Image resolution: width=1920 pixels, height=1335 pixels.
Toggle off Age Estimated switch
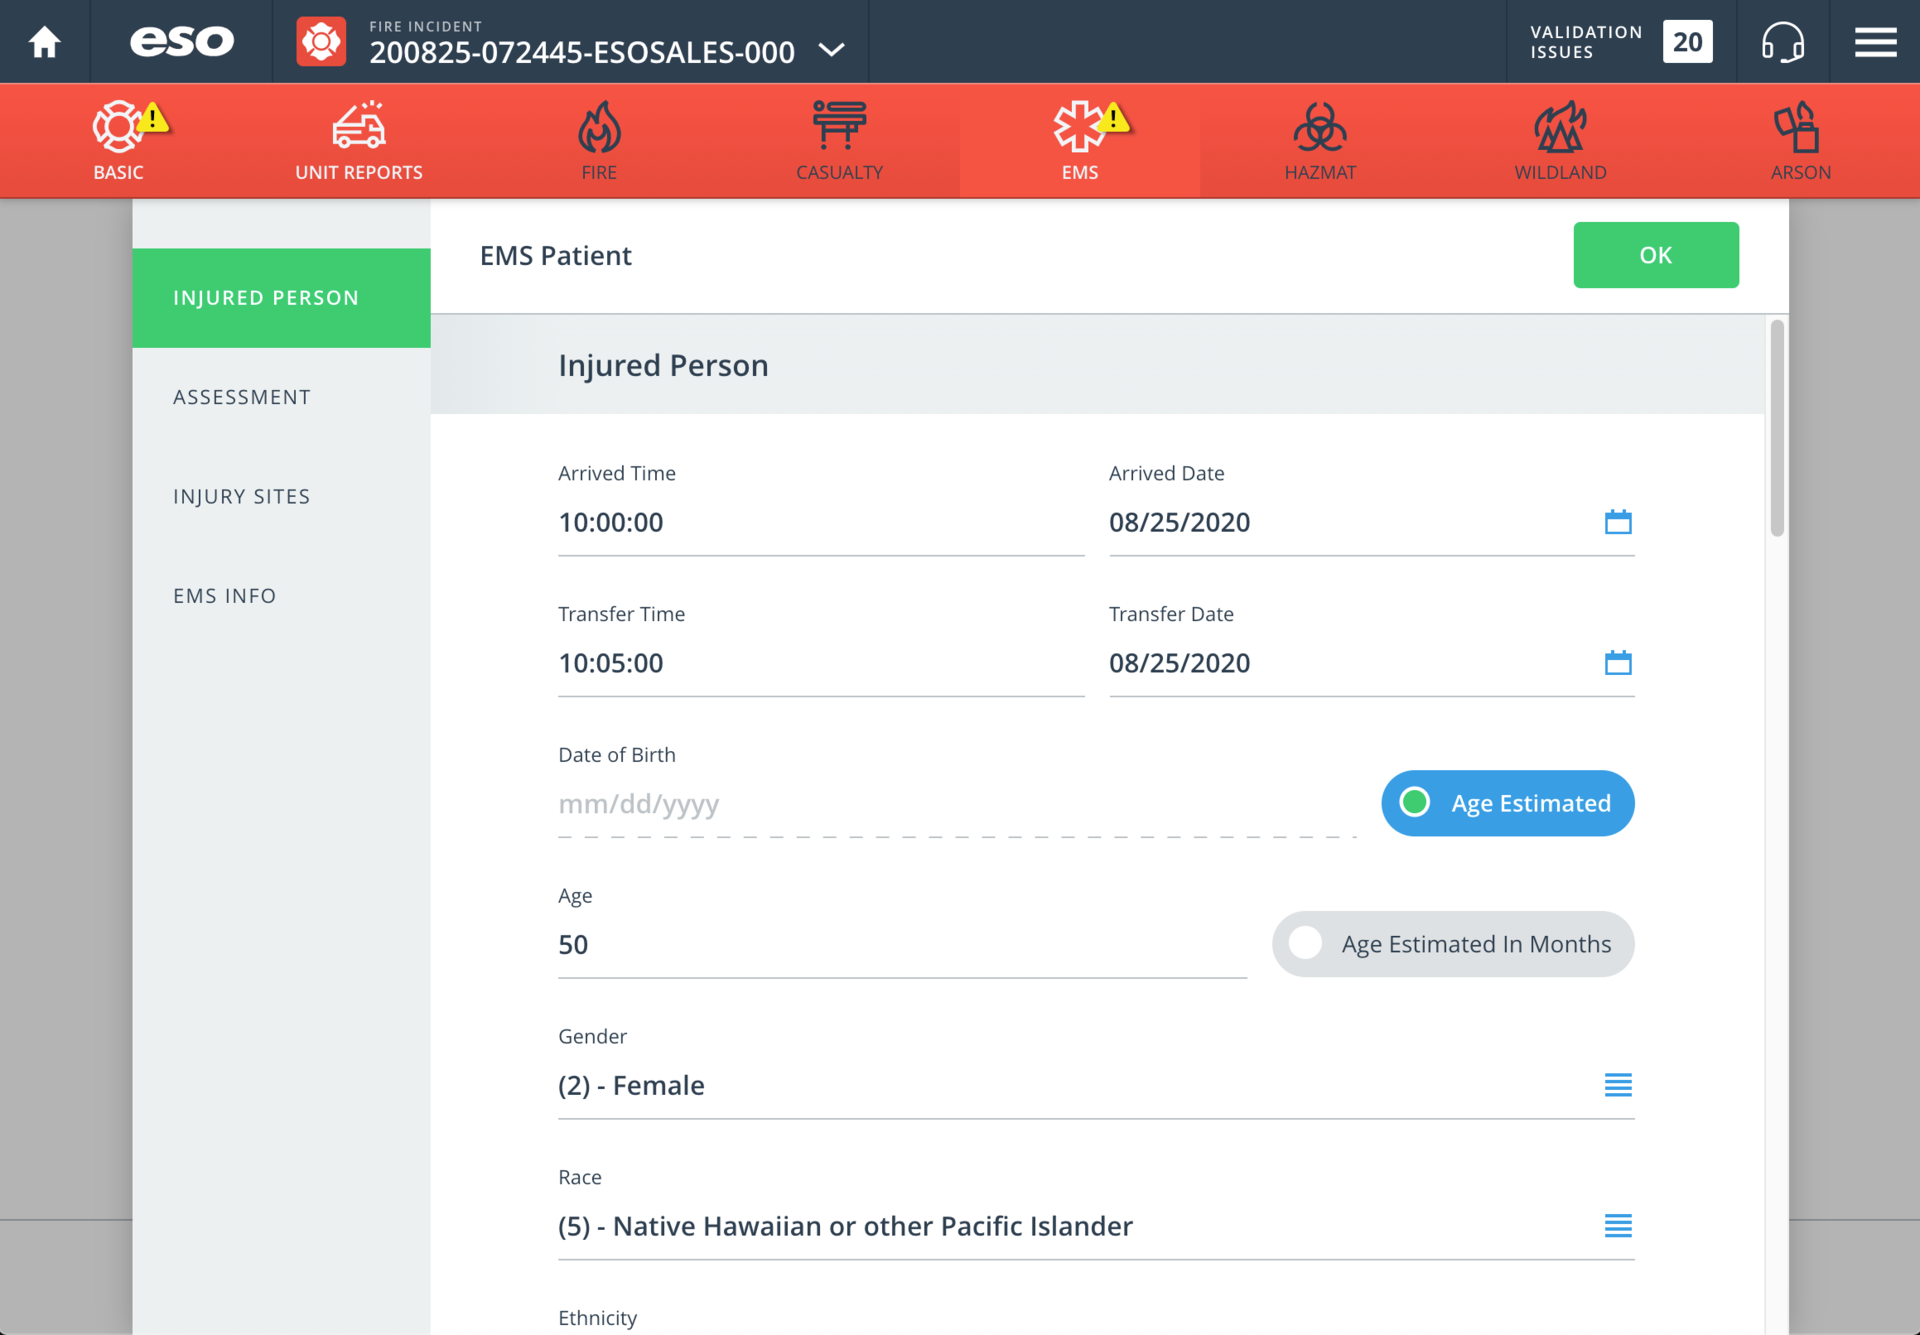tap(1507, 803)
